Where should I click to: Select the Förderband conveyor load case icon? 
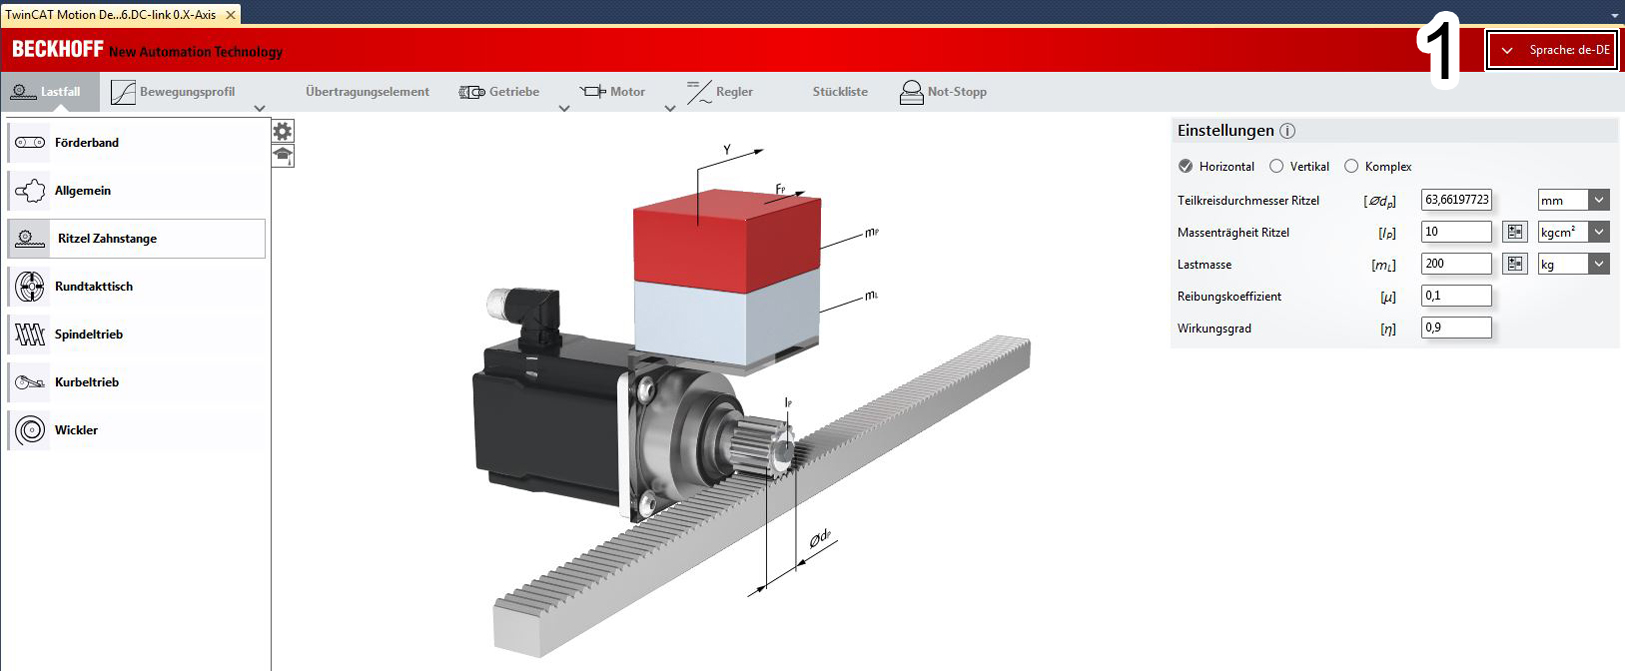pos(30,143)
